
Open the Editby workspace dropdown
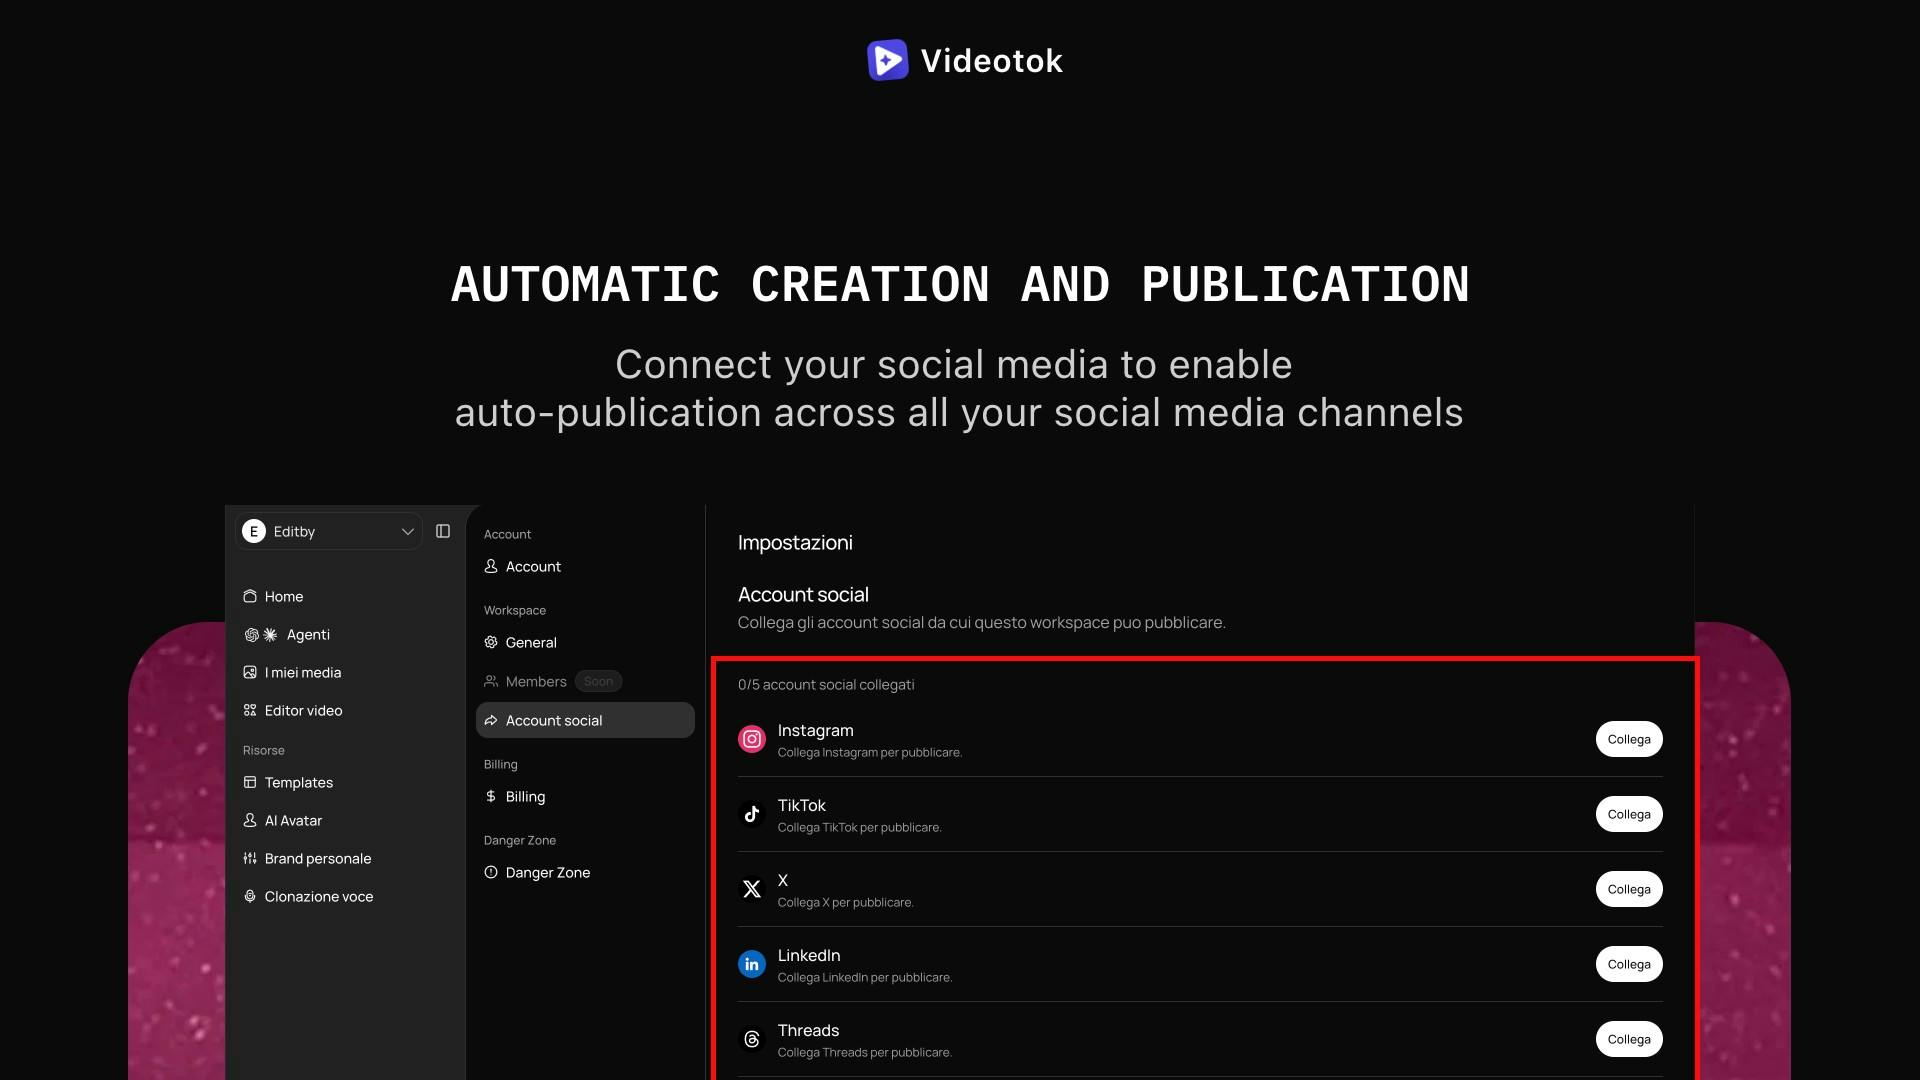tap(329, 531)
